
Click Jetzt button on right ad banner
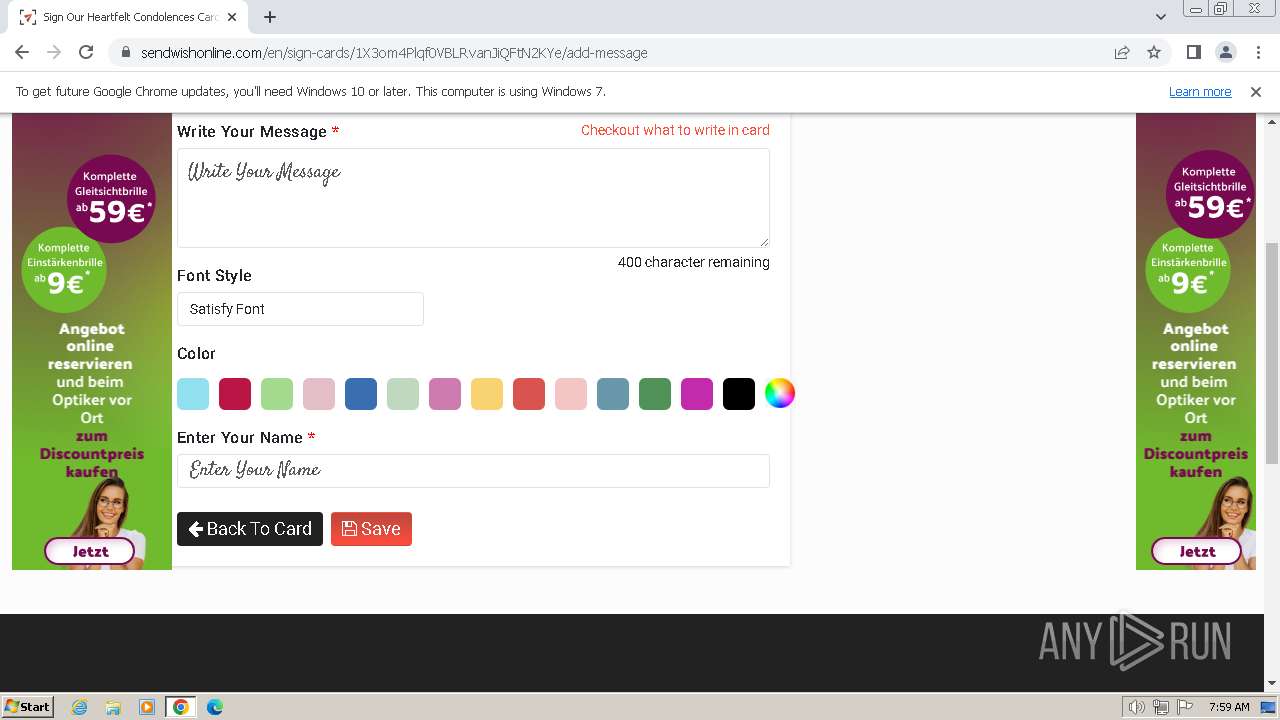click(1197, 551)
